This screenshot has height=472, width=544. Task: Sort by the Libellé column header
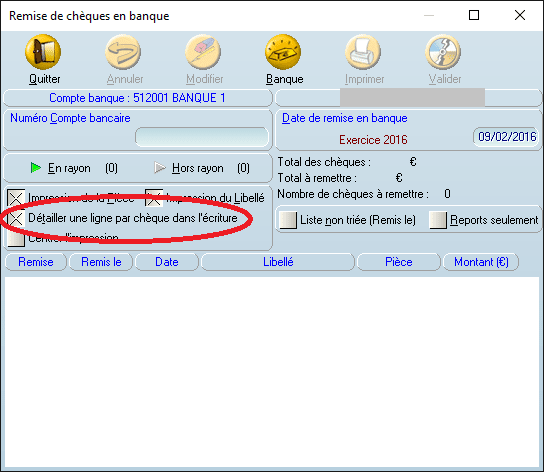(x=278, y=262)
